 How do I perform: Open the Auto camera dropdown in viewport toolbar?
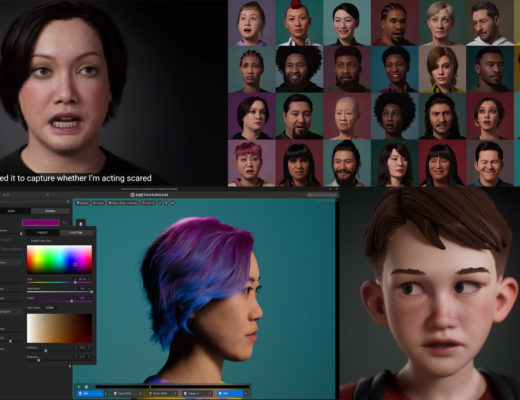pyautogui.click(x=98, y=203)
